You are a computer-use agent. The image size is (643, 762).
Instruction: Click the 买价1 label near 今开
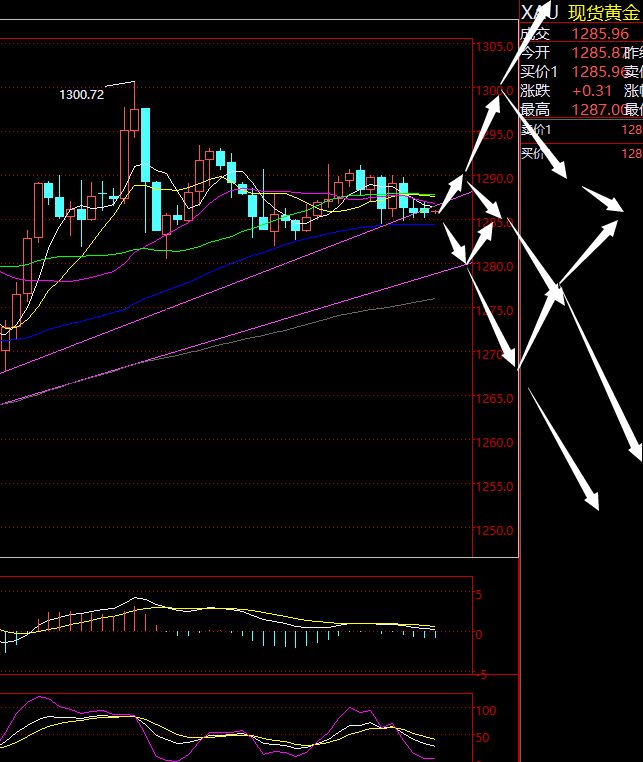coord(539,72)
